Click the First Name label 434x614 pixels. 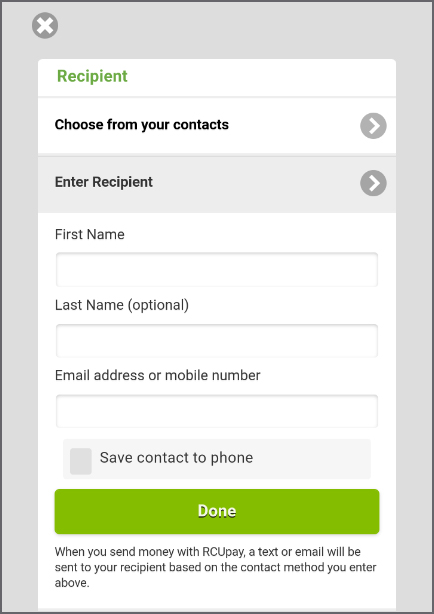[90, 234]
